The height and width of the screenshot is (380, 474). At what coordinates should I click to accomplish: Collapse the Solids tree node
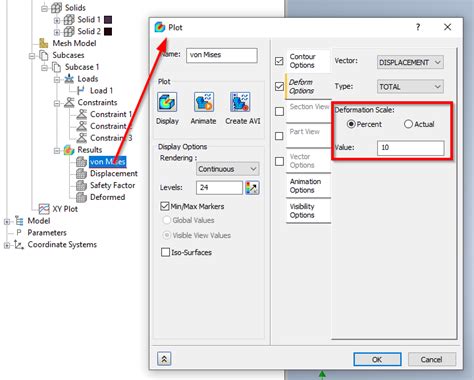pos(44,8)
